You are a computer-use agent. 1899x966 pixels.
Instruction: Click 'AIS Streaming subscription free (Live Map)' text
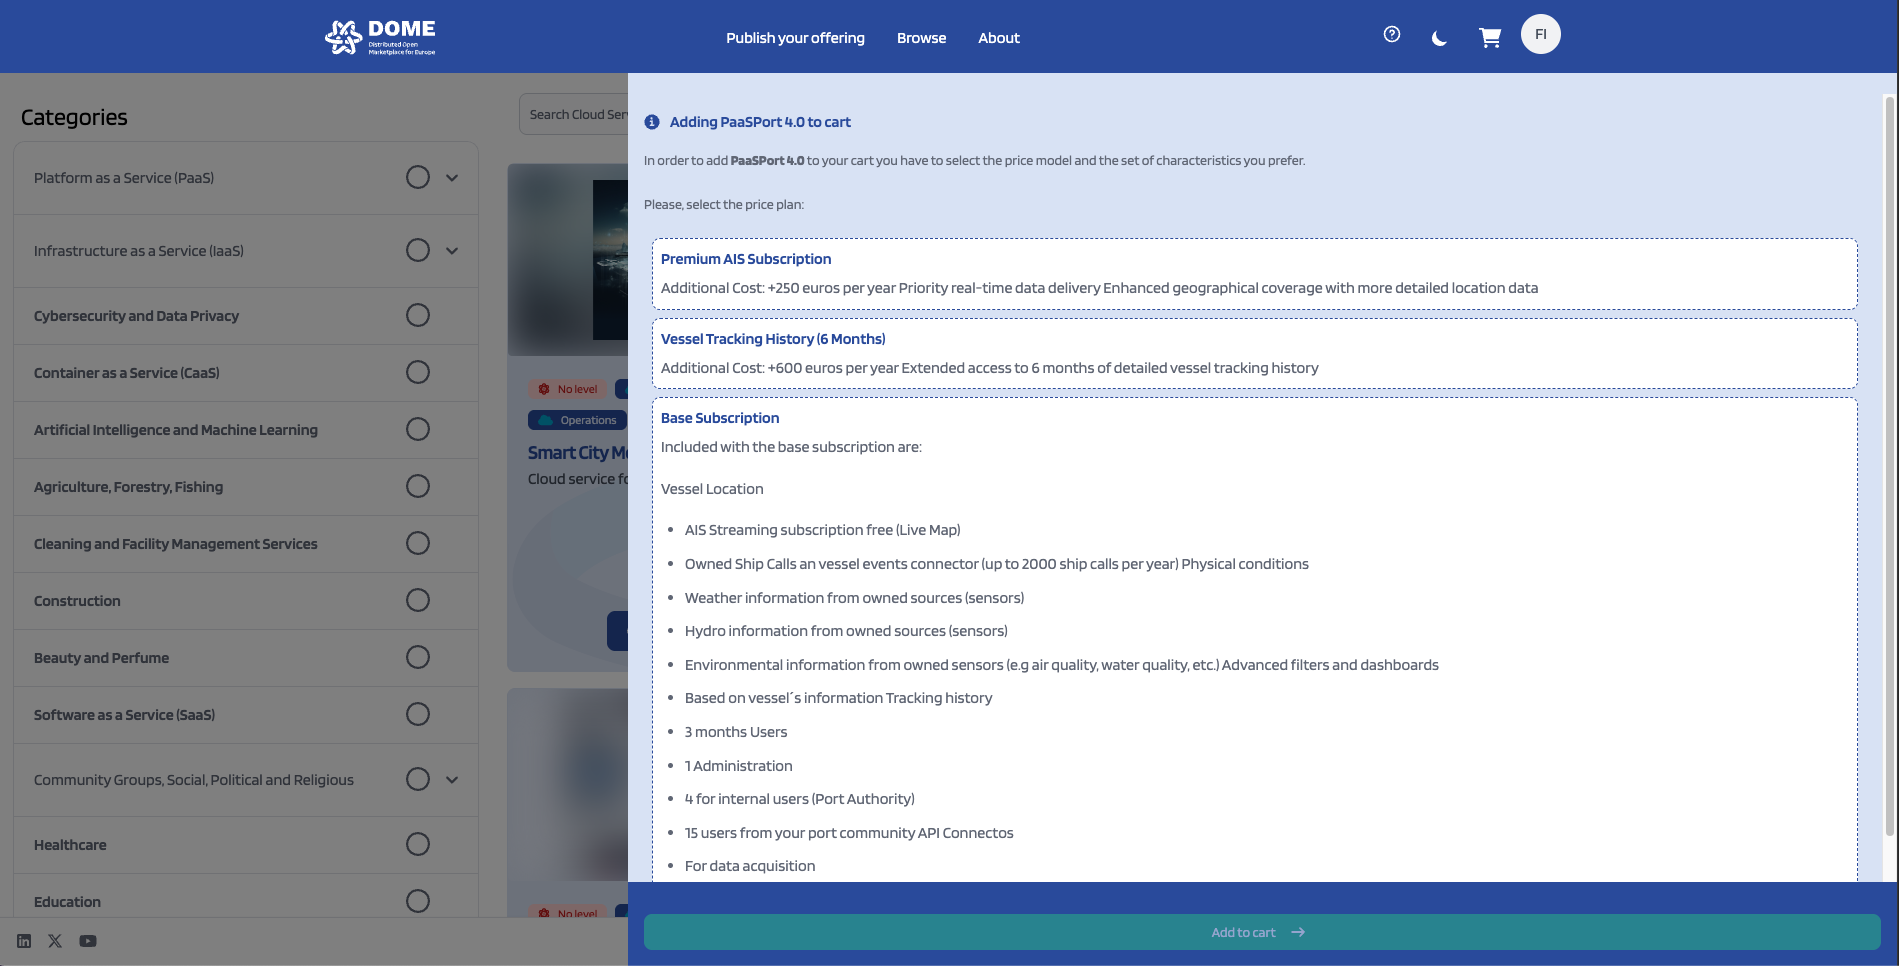pyautogui.click(x=822, y=530)
